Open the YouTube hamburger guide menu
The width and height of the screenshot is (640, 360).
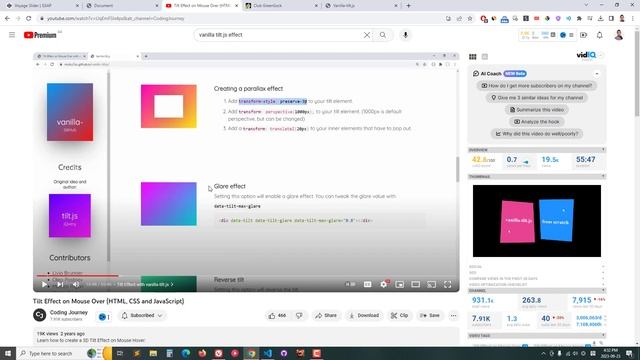click(x=12, y=35)
